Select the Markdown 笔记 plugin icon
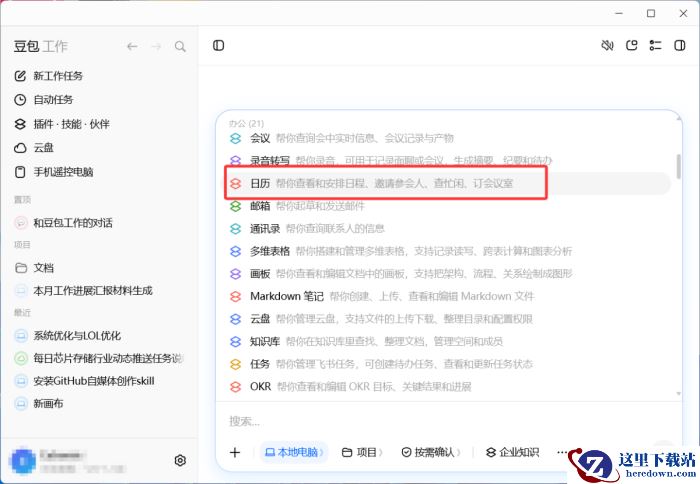The image size is (700, 484). 235,296
